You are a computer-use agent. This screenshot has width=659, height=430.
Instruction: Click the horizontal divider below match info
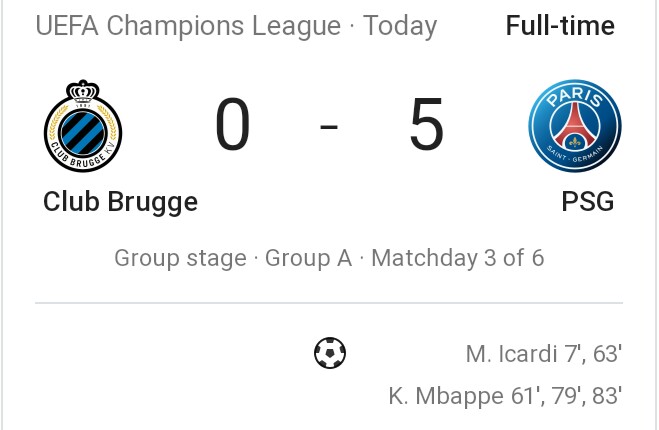point(329,302)
